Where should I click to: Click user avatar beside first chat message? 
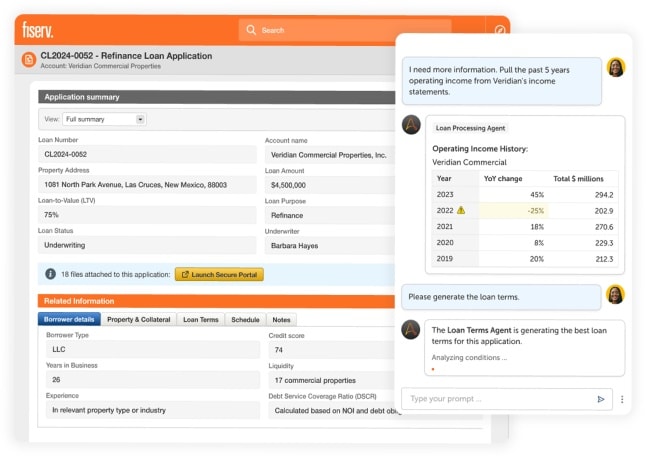tap(616, 68)
